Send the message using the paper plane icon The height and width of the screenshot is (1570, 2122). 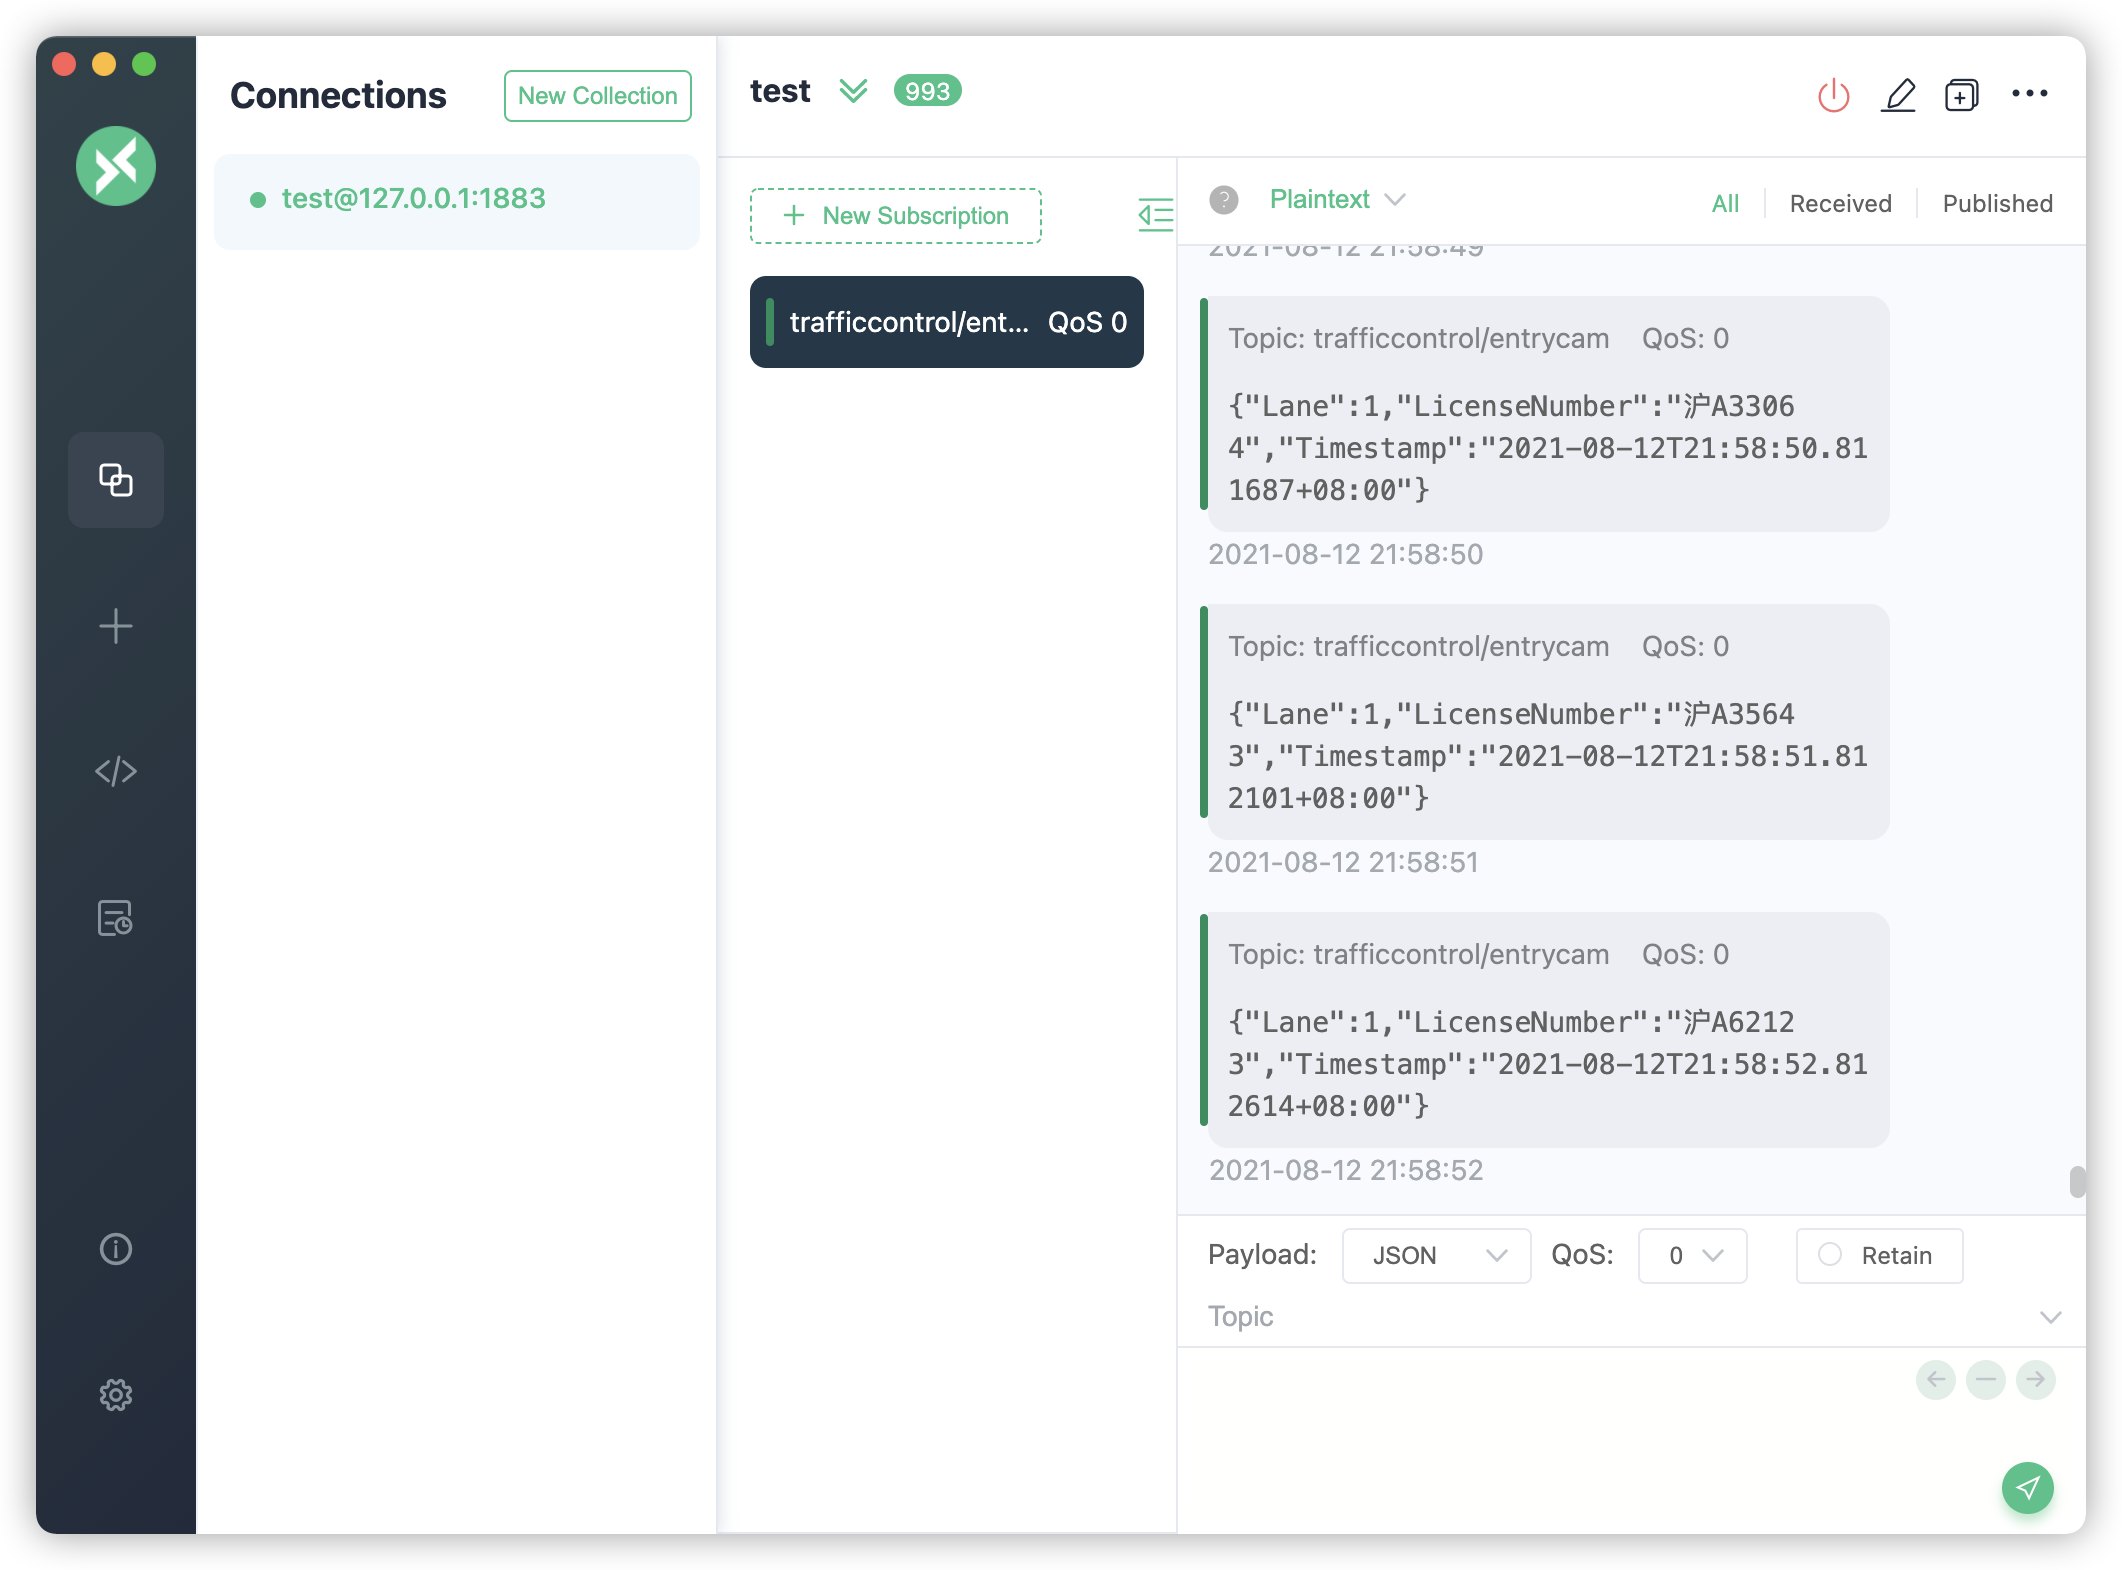[x=2026, y=1487]
